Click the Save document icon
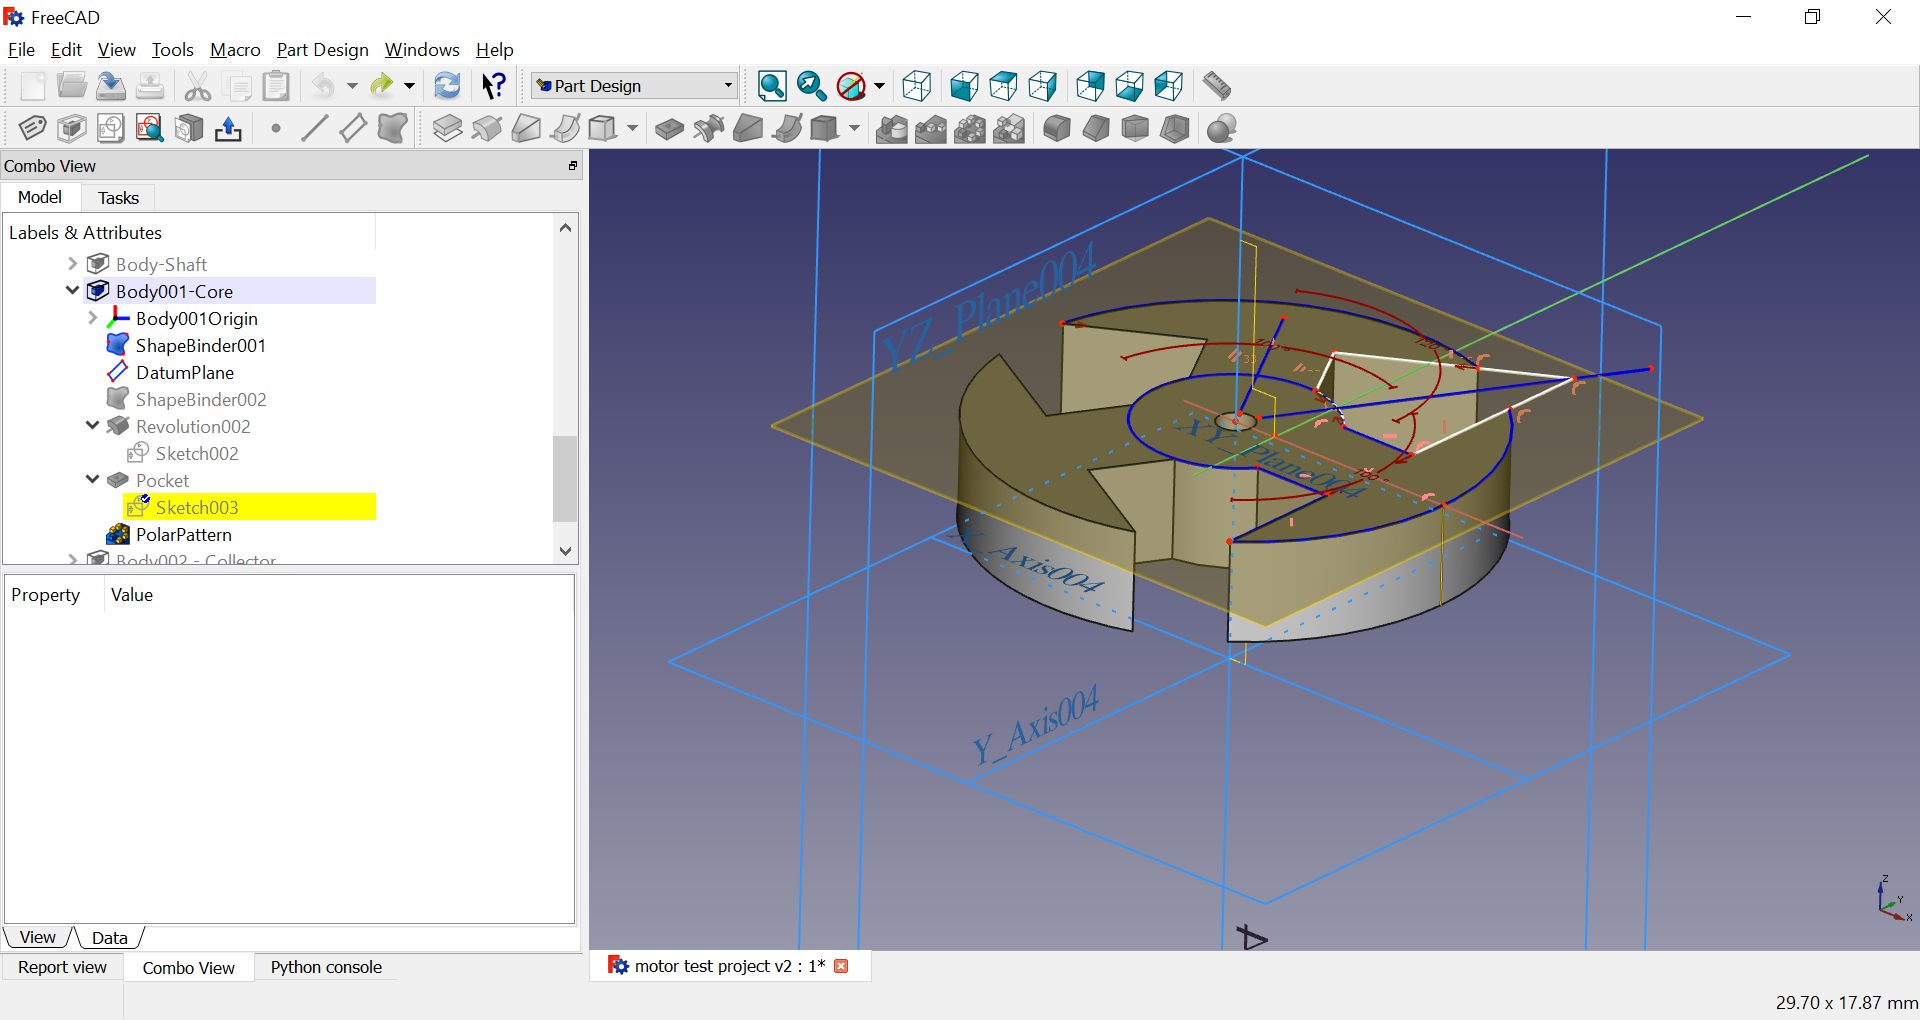The width and height of the screenshot is (1920, 1020). (x=110, y=86)
